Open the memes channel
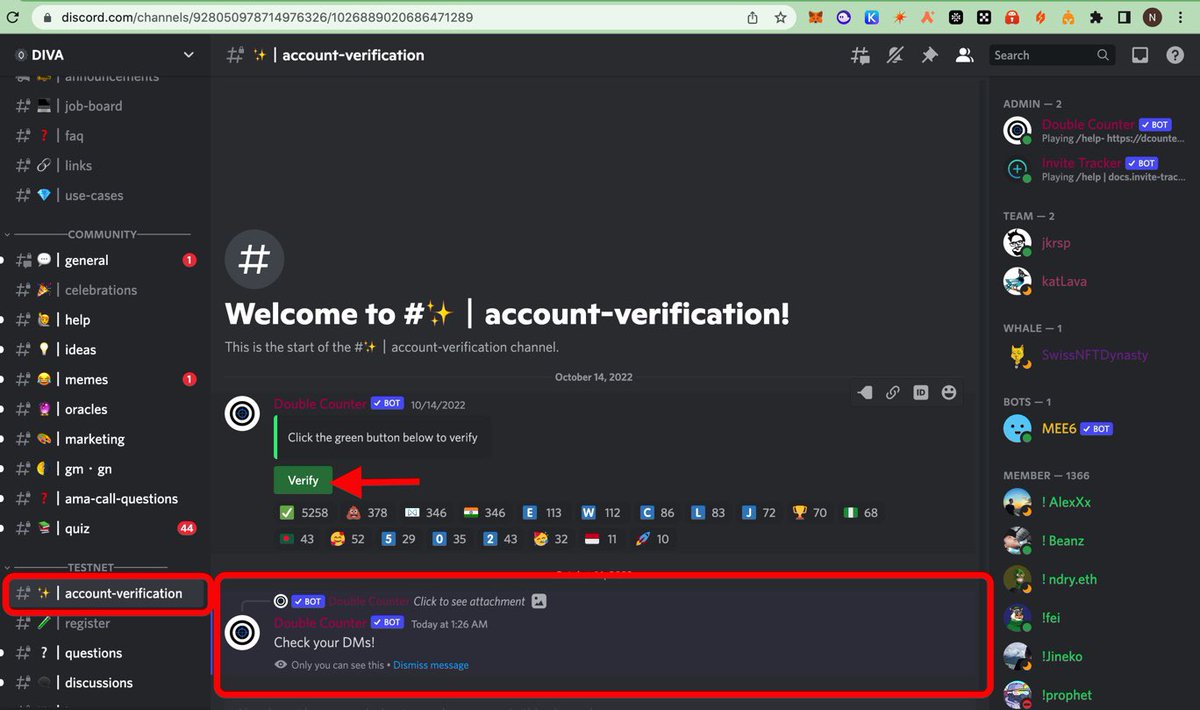The height and width of the screenshot is (710, 1200). (x=104, y=380)
